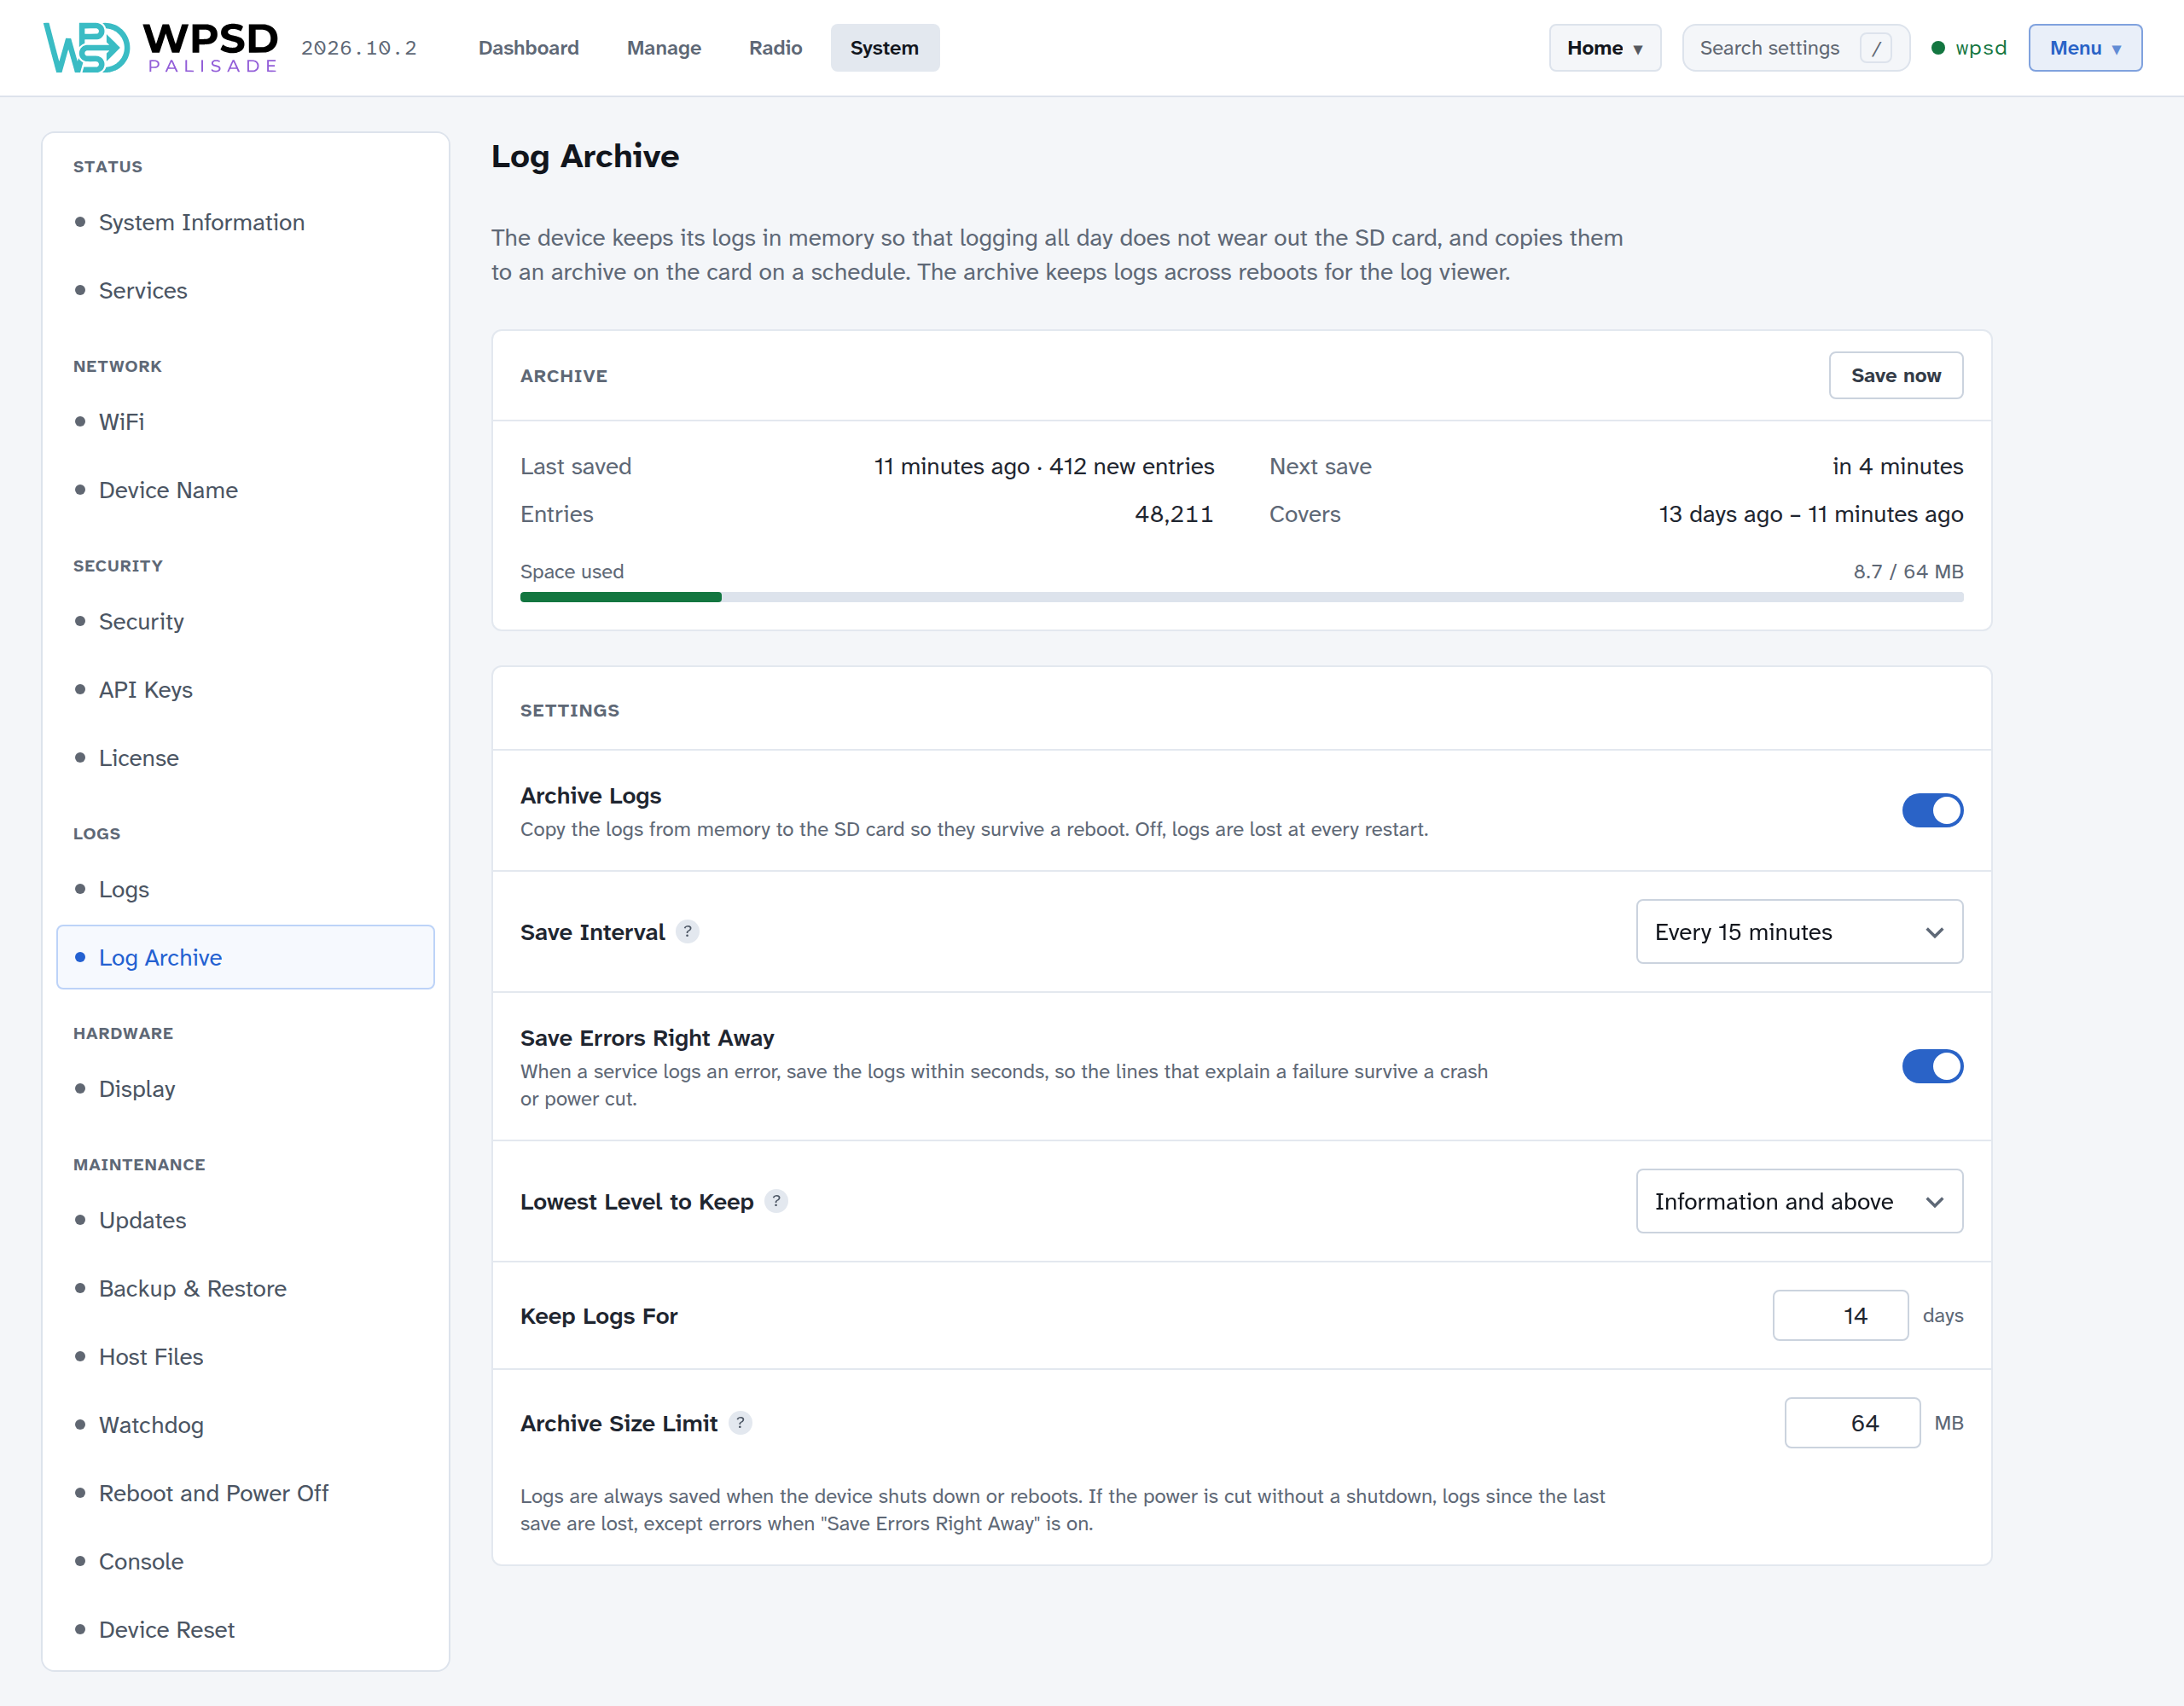Open the Home dropdown

click(1604, 48)
